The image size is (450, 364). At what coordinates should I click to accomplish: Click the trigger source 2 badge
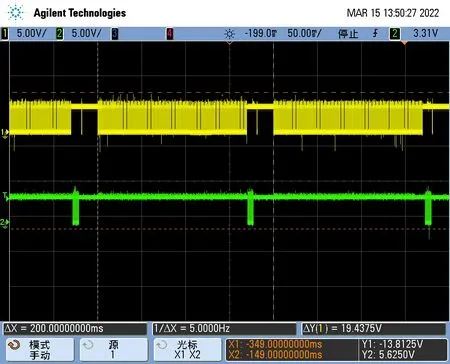[x=395, y=34]
